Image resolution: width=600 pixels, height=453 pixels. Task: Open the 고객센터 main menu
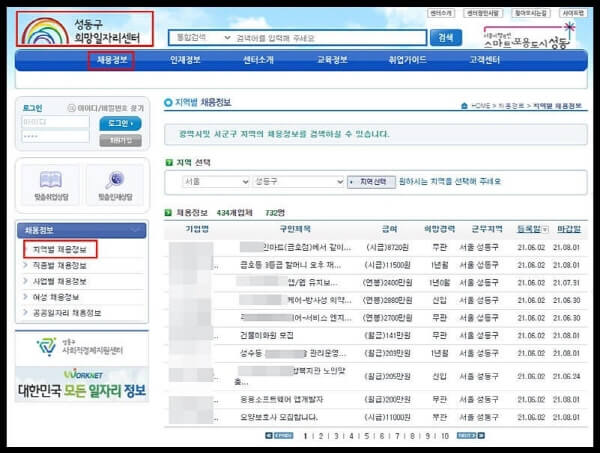(484, 60)
